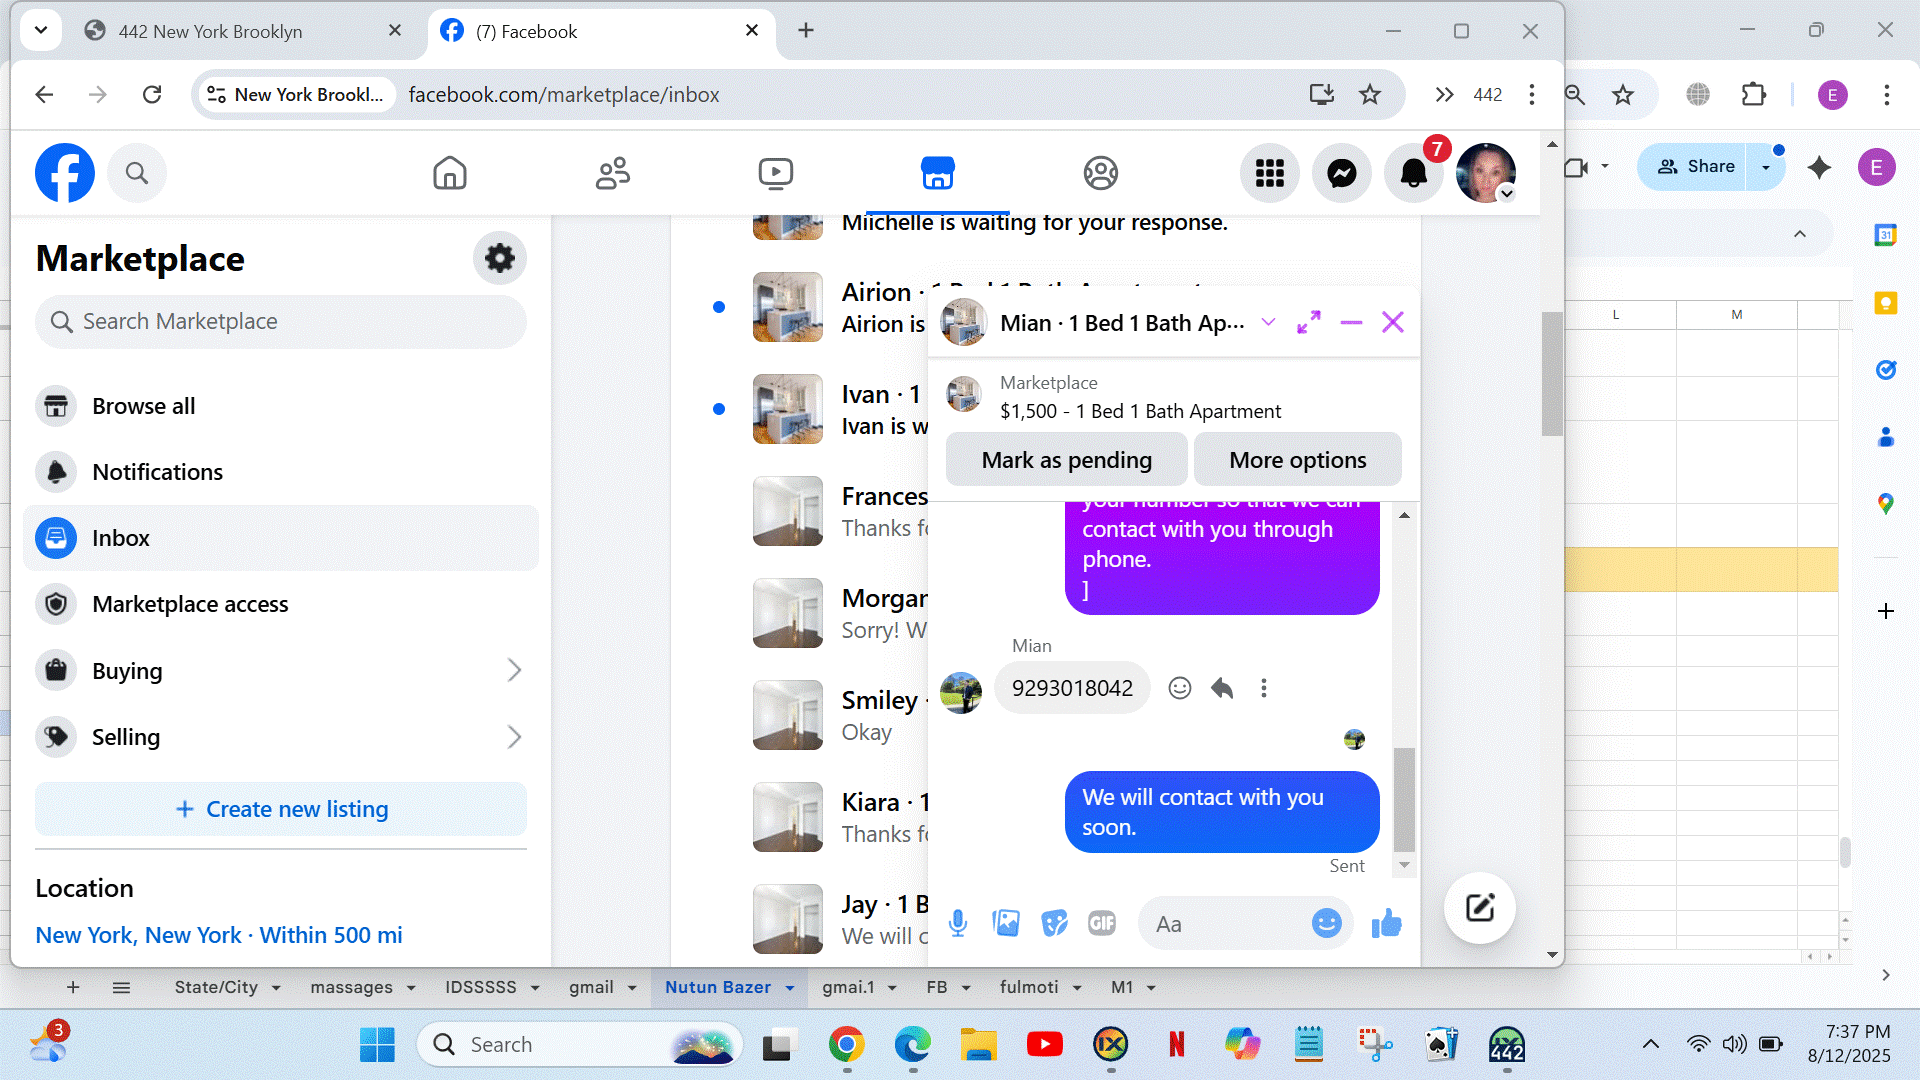Viewport: 1920px width, 1080px height.
Task: Reply to Mian's phone number message
Action: coord(1222,688)
